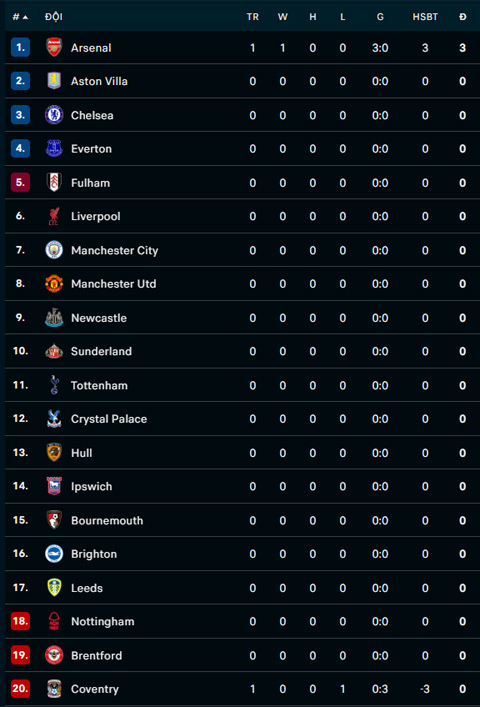The height and width of the screenshot is (707, 480).
Task: Click the Manchester Utd badge icon
Action: coord(54,284)
